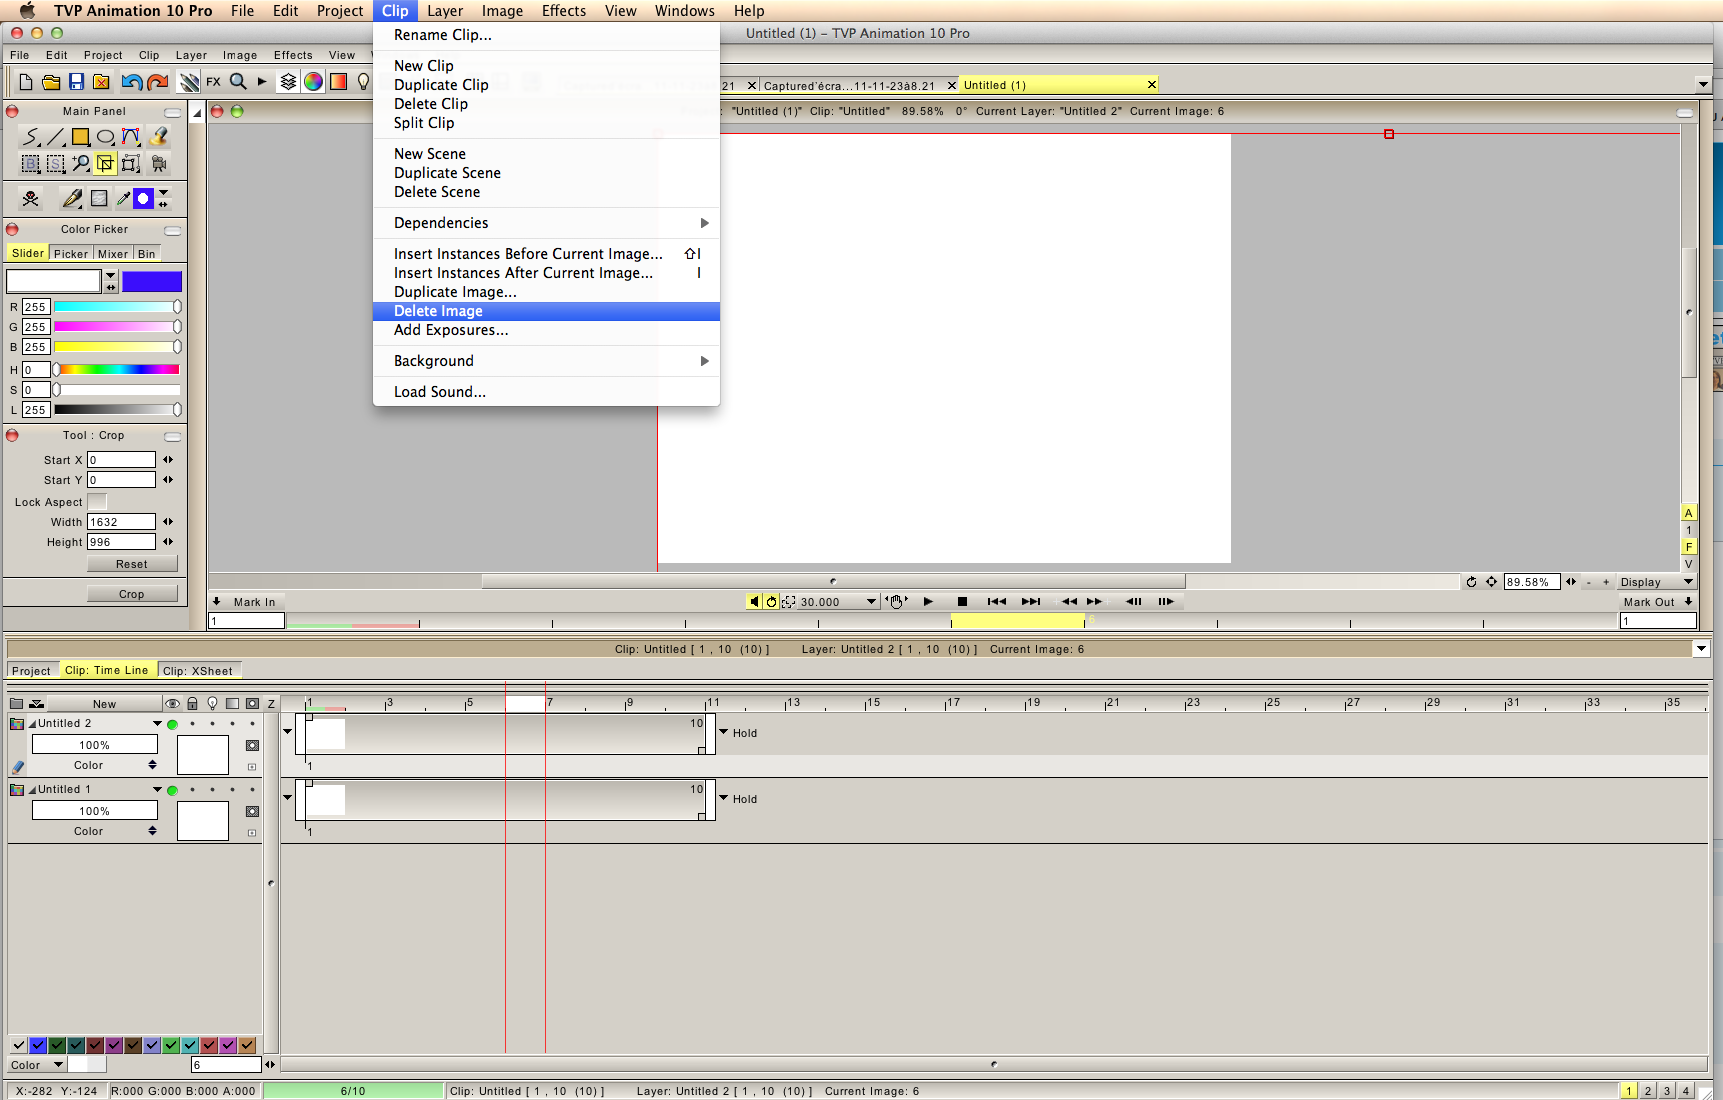Click the Mark In button
1723x1100 pixels.
coord(246,602)
